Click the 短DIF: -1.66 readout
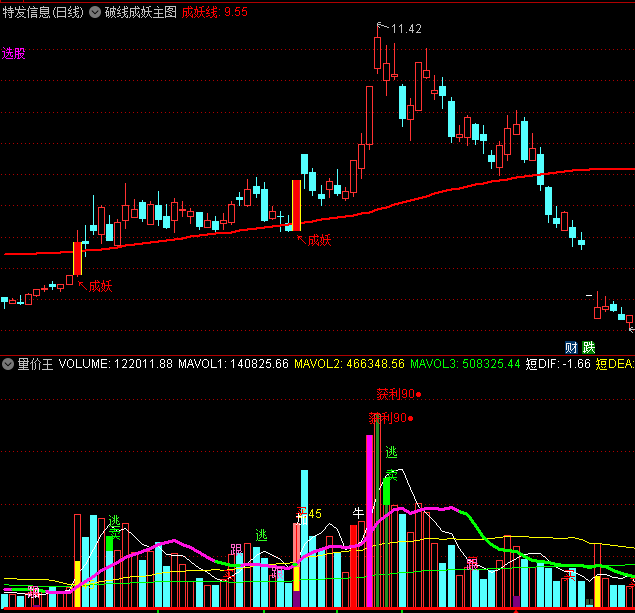635x613 pixels. (x=558, y=364)
